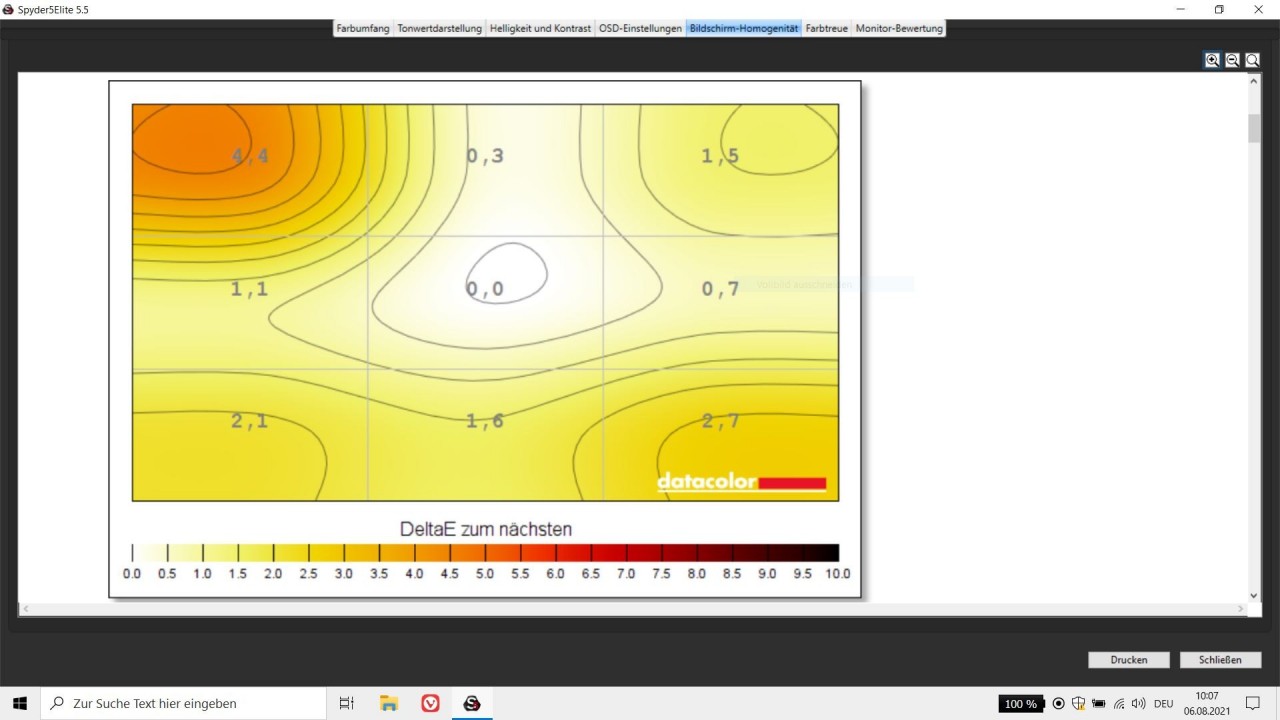Open Wi-Fi network settings in tray
Viewport: 1280px width, 720px height.
tap(1119, 703)
